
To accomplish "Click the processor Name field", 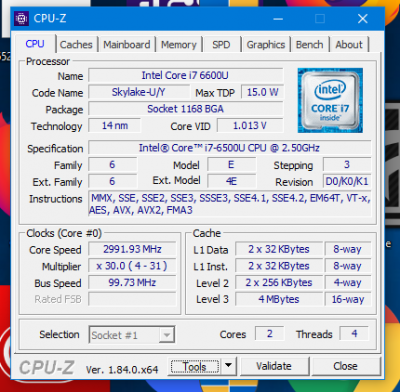I will point(185,75).
